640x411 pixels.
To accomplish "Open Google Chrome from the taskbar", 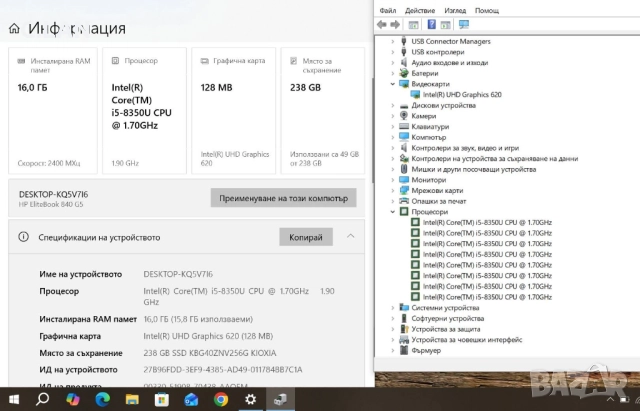I will (221, 399).
